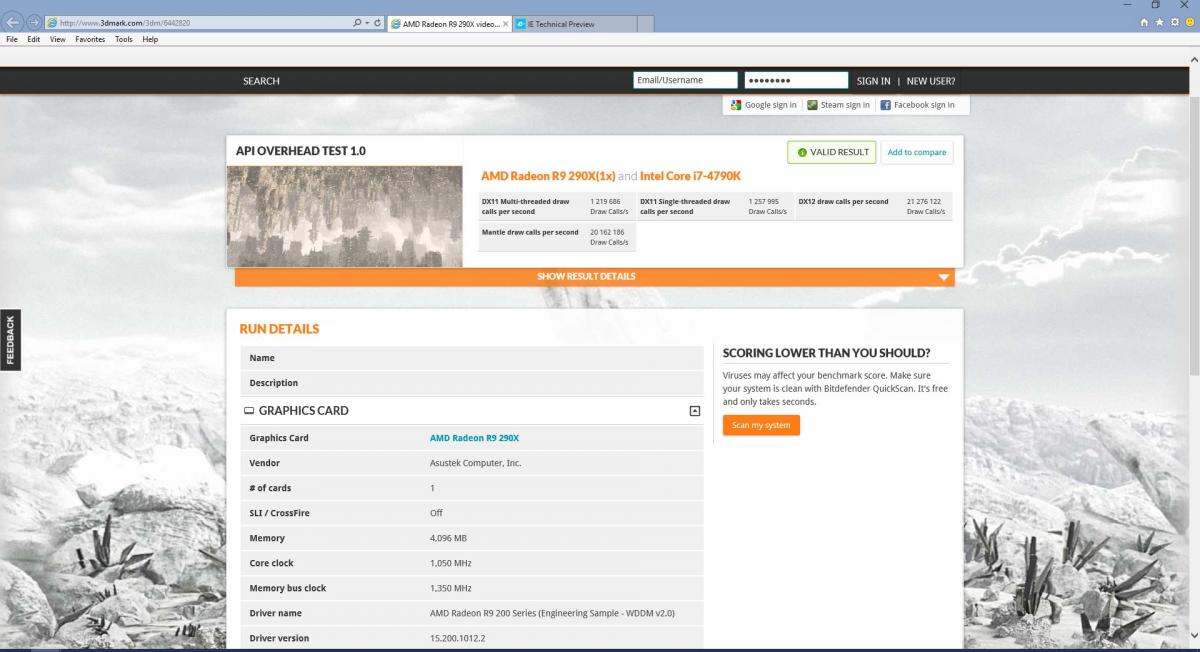Image resolution: width=1200 pixels, height=652 pixels.
Task: Open the View menu
Action: tap(58, 39)
